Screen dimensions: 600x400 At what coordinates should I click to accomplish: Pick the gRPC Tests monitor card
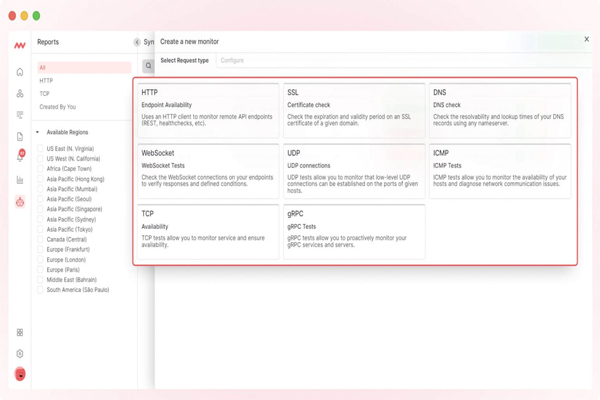click(x=354, y=230)
